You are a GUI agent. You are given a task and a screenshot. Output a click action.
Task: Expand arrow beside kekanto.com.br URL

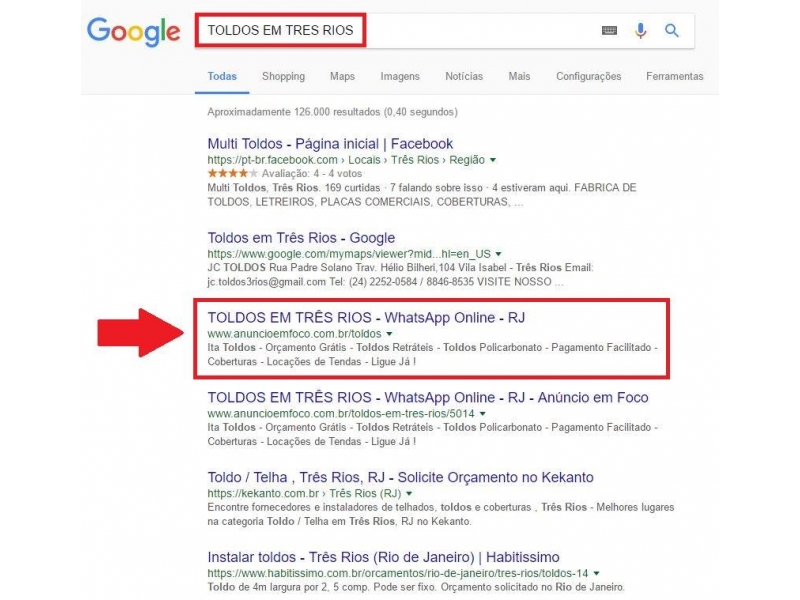click(409, 493)
